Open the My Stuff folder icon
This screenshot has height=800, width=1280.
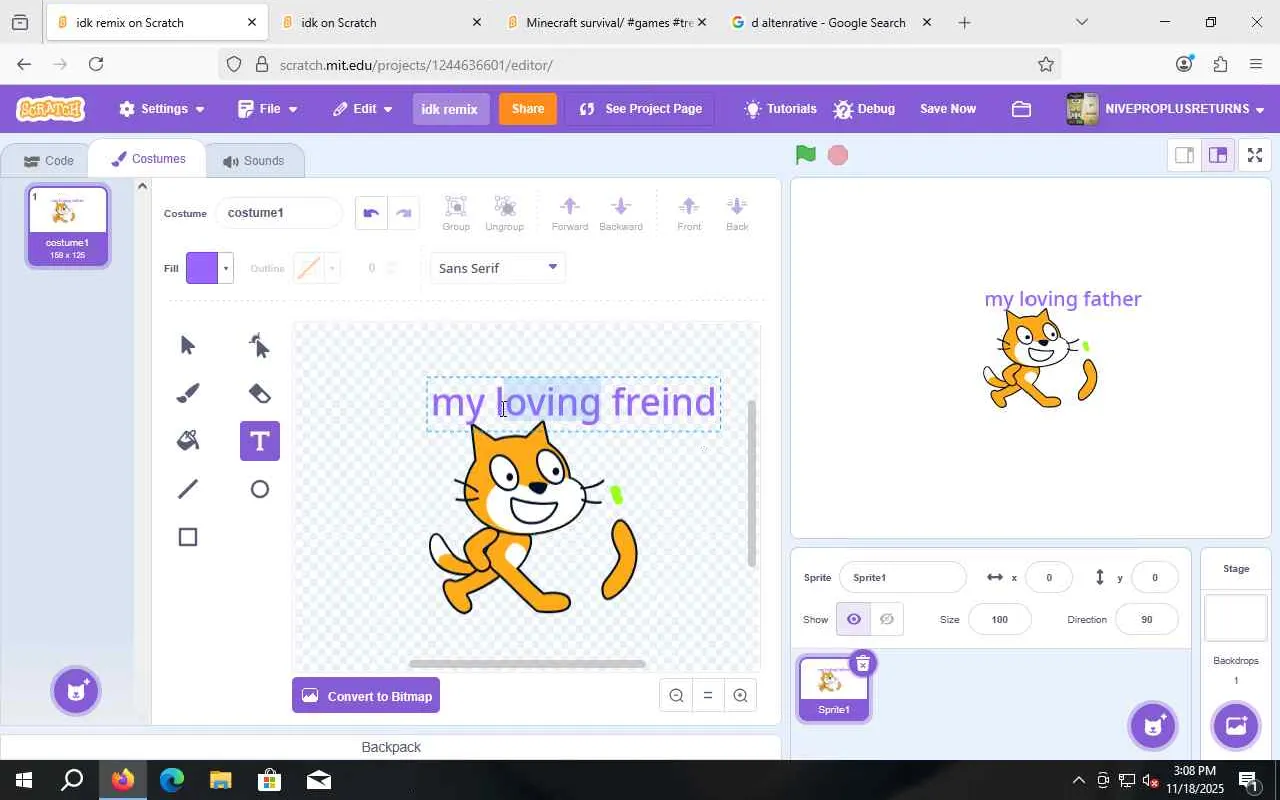pyautogui.click(x=1021, y=109)
